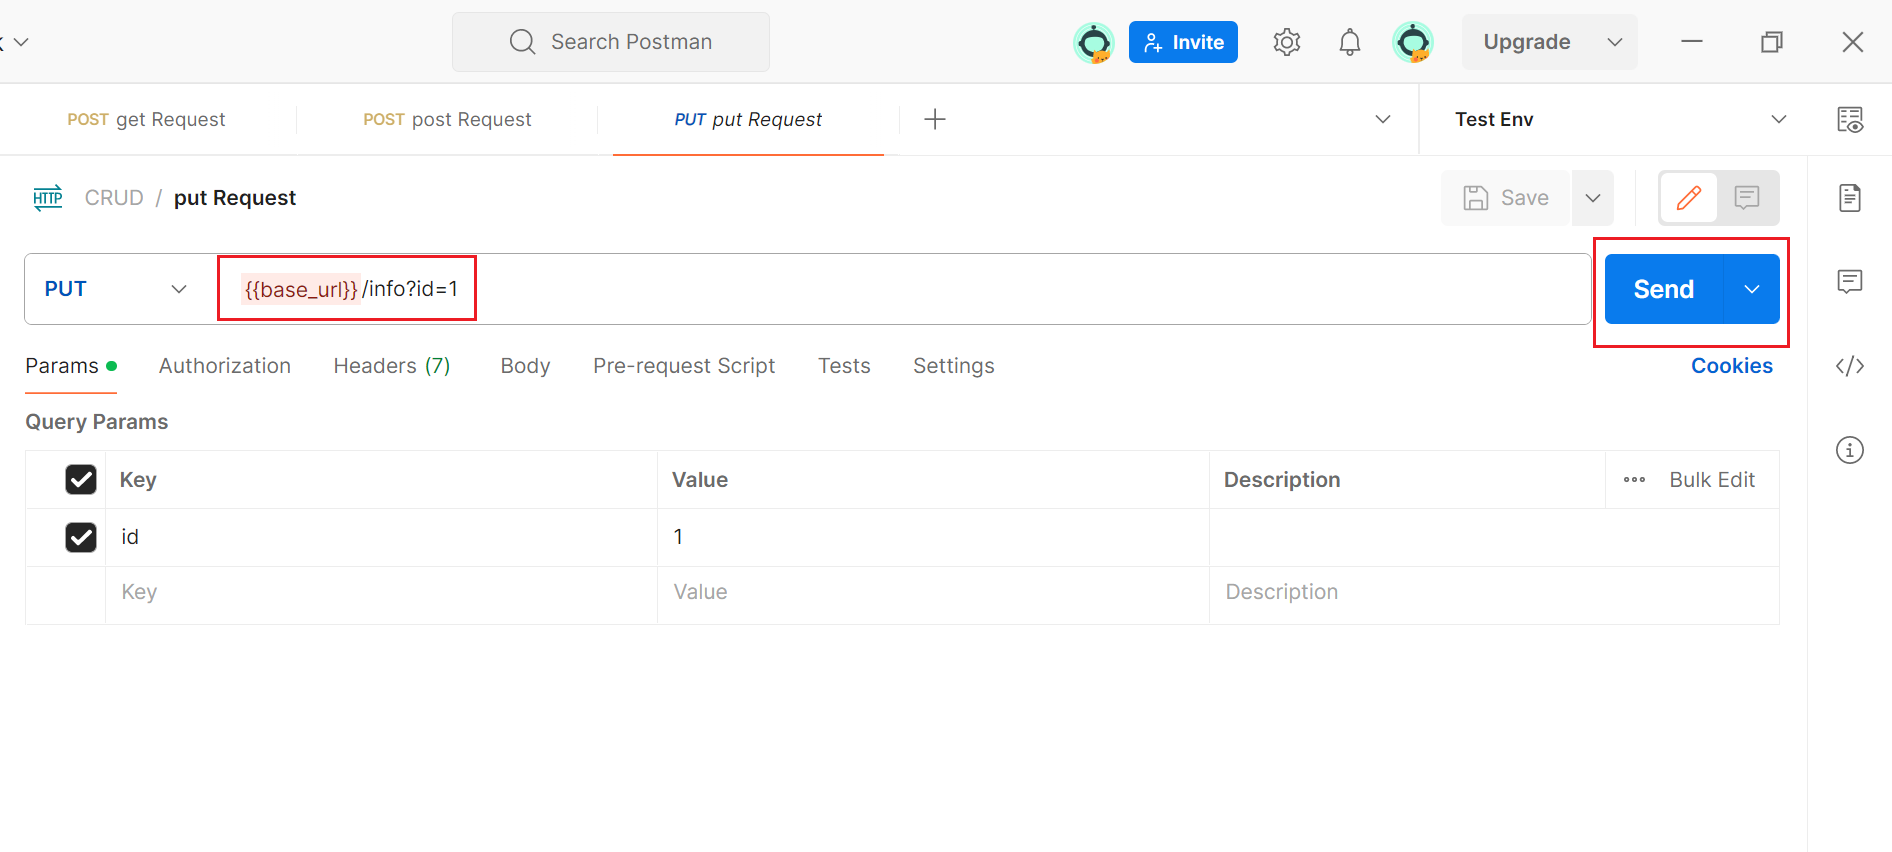Go to the CRUD collection breadcrumb

pos(114,198)
